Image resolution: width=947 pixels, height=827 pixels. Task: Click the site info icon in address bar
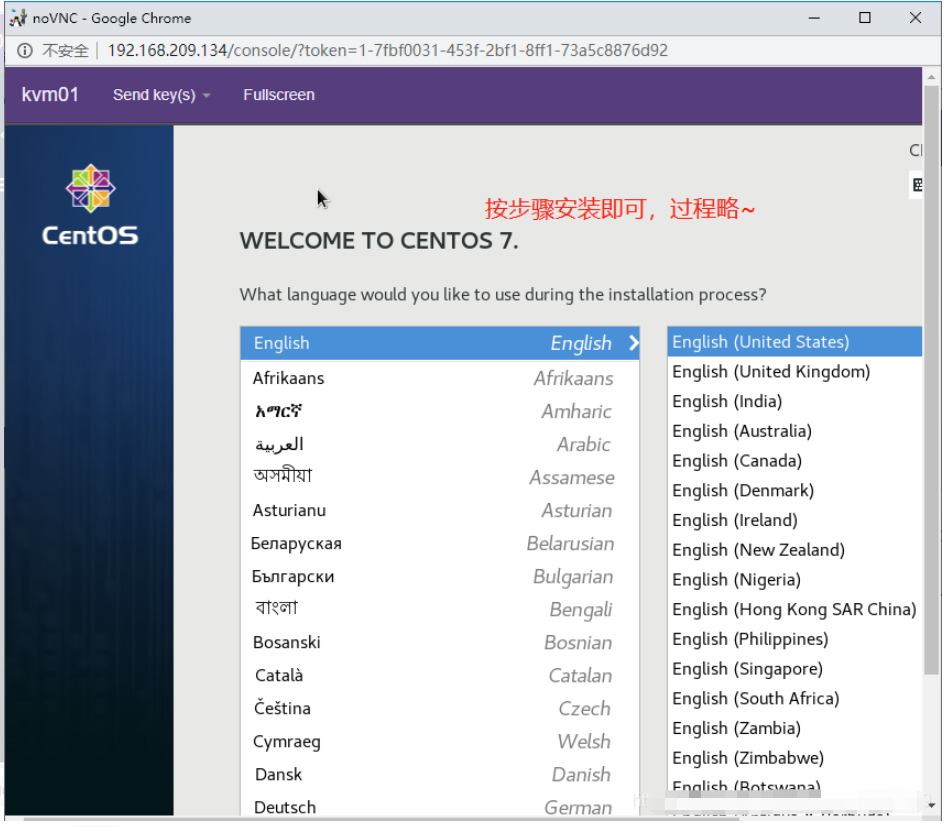click(x=25, y=51)
